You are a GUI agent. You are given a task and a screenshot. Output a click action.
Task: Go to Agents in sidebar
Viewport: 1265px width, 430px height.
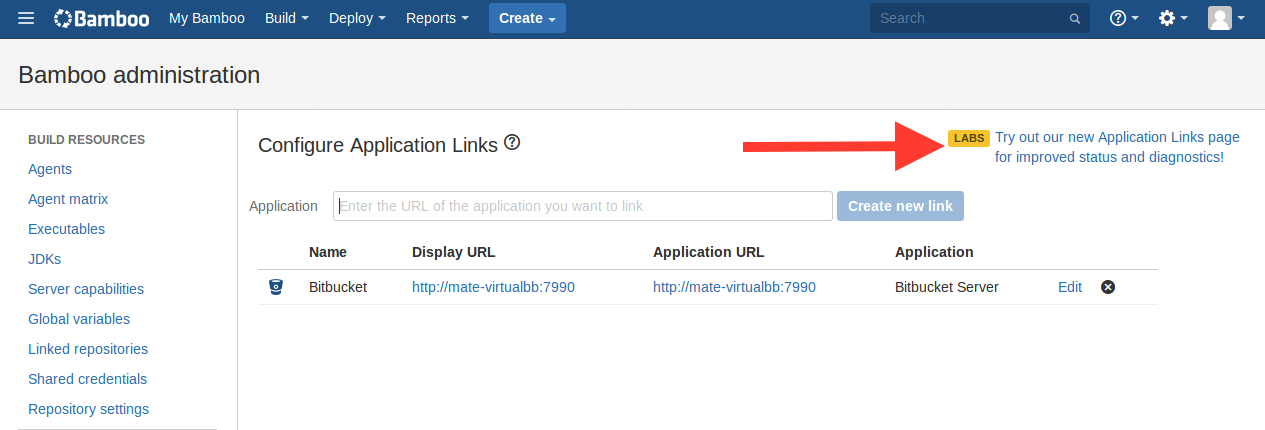(50, 169)
